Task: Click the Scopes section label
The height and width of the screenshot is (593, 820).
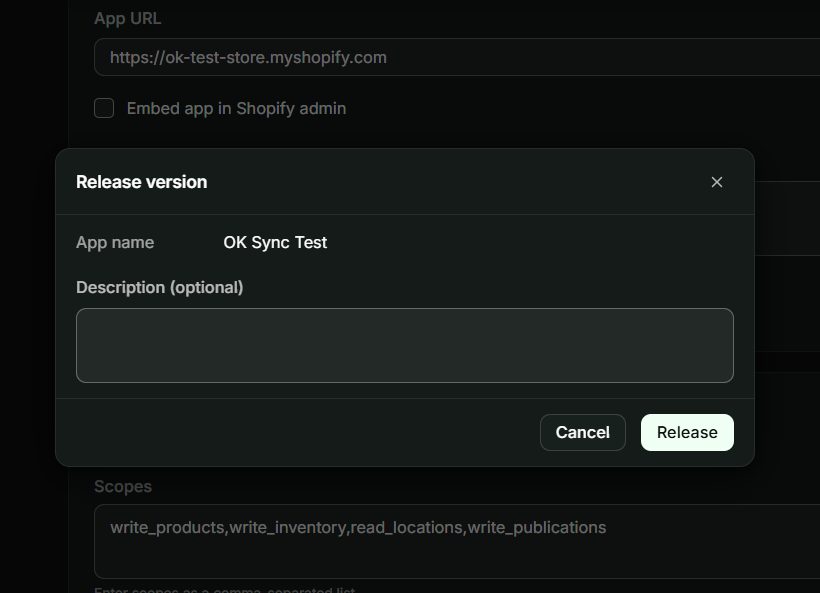Action: [x=123, y=486]
